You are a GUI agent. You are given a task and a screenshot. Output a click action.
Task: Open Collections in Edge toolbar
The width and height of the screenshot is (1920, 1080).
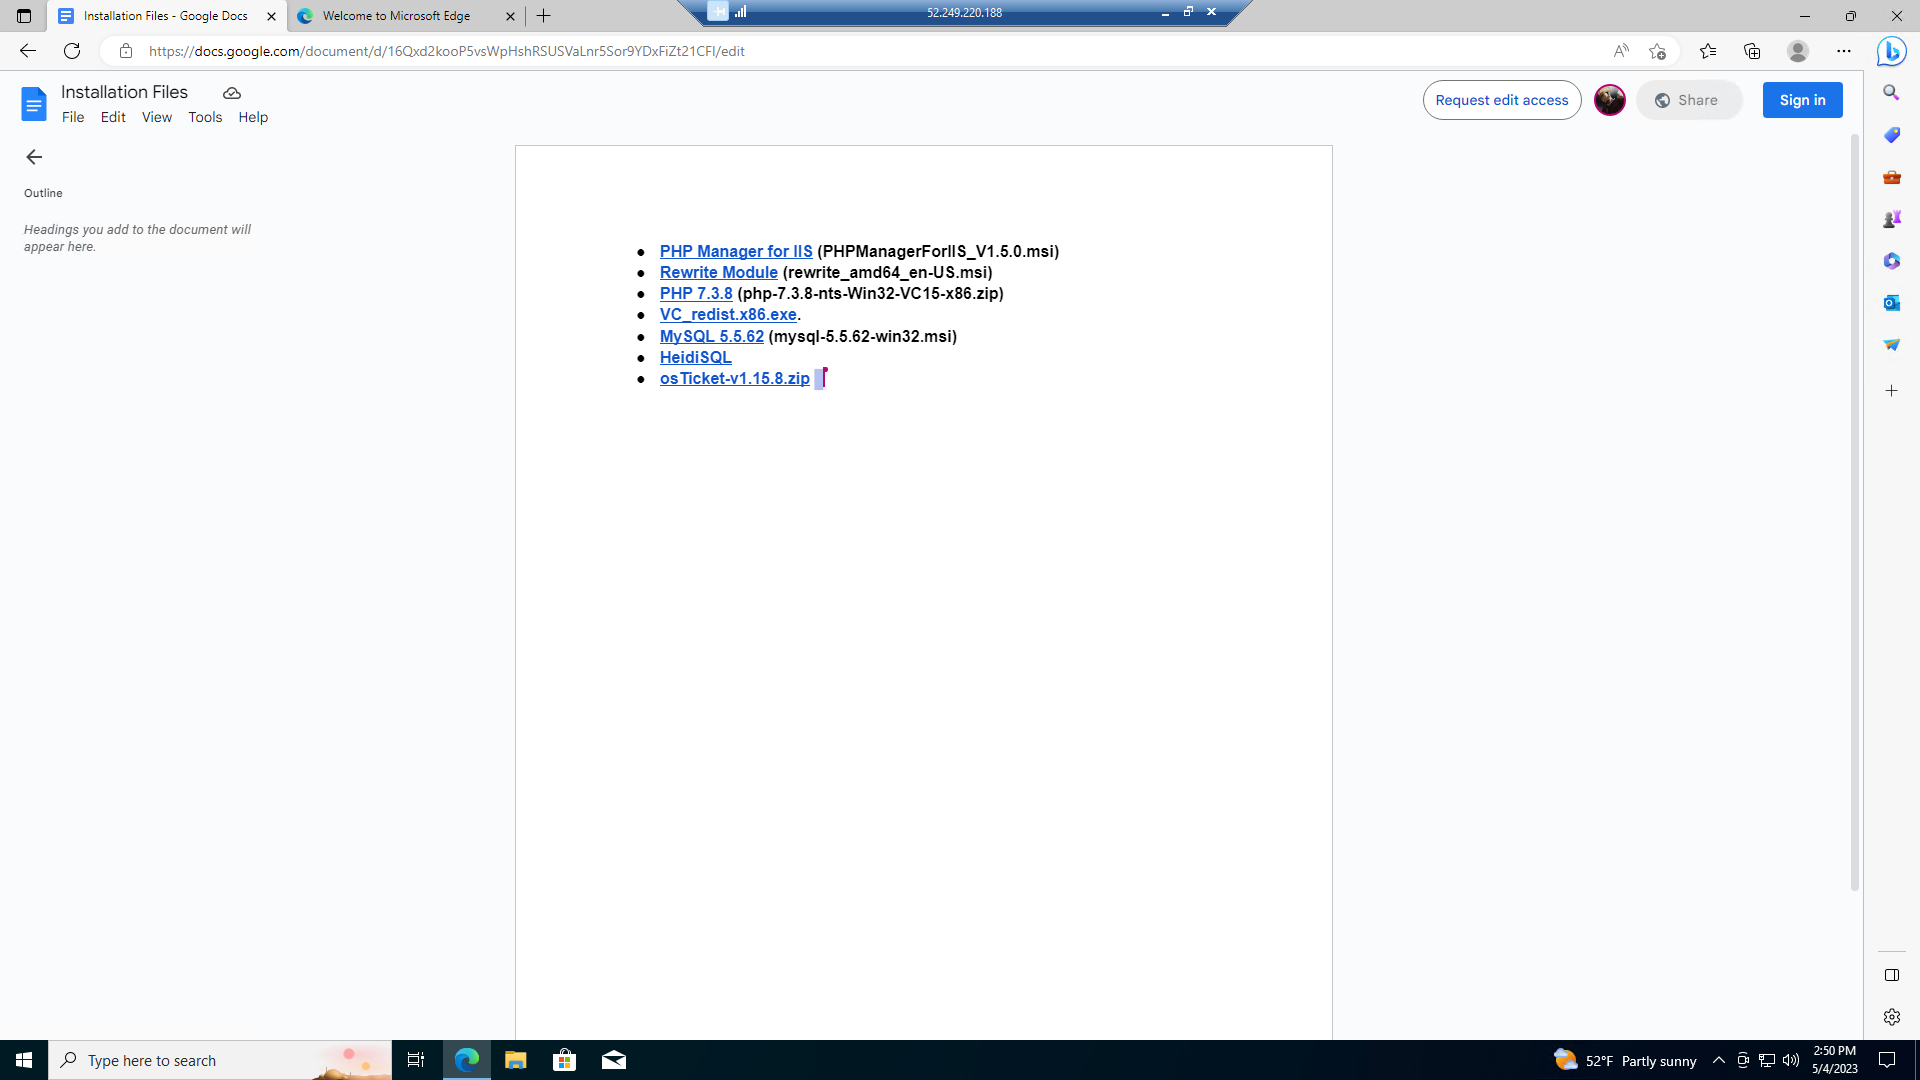[1752, 50]
